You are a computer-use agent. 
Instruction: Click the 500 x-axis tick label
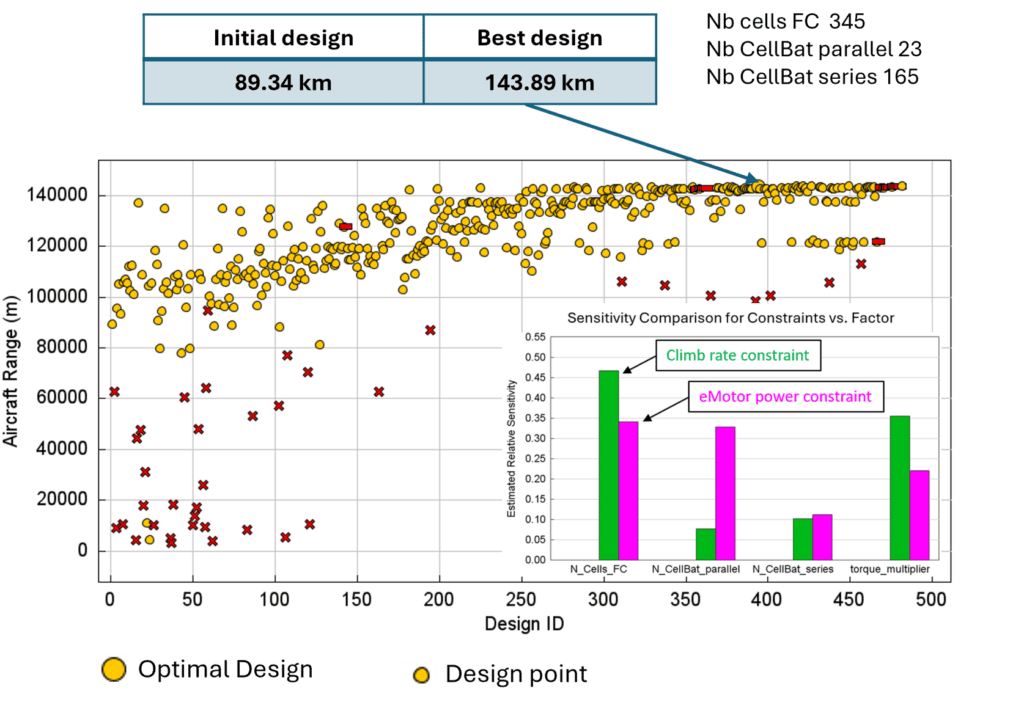[x=931, y=599]
